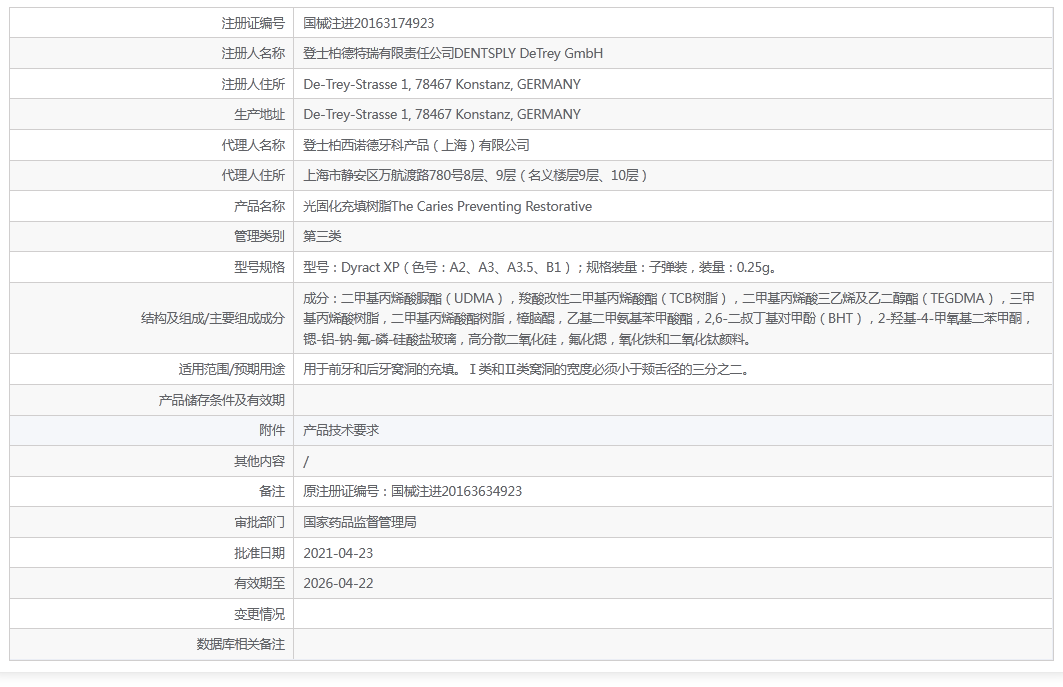This screenshot has height=687, width=1063.
Task: Click the 注册证编号 row label
Action: tap(253, 23)
